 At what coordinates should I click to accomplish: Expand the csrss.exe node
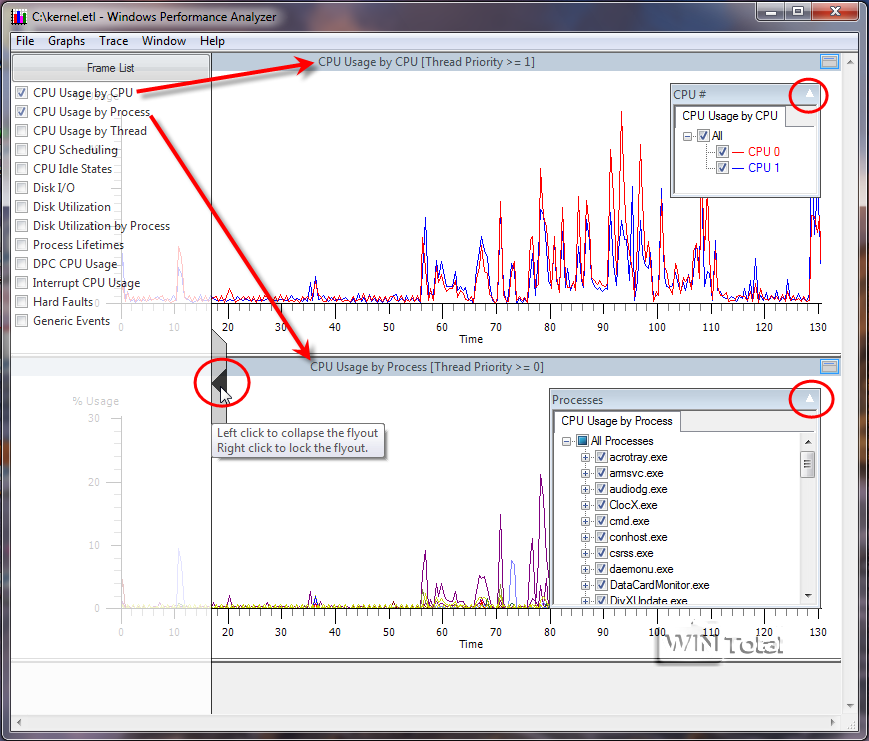[x=585, y=554]
